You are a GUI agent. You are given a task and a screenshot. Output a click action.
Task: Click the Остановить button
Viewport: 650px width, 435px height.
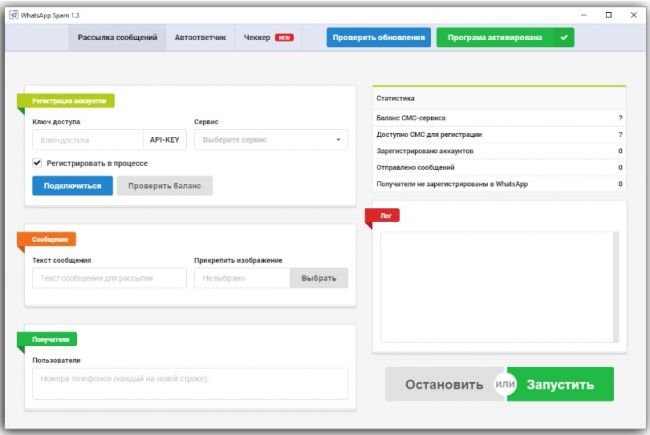444,384
